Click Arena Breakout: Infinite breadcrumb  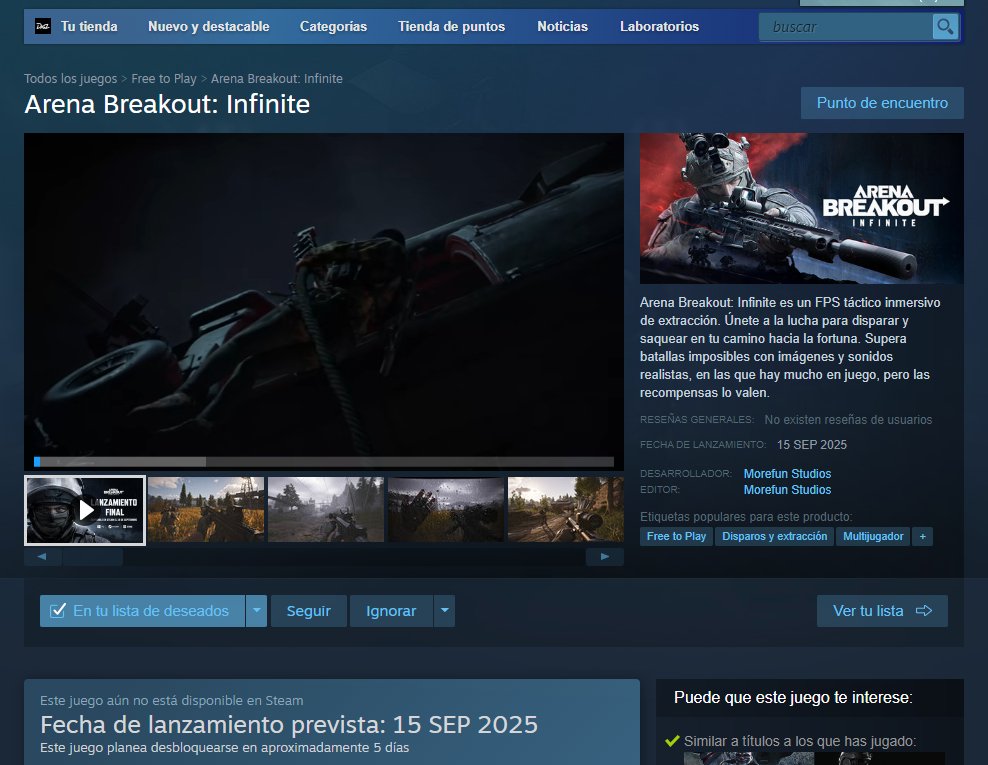click(277, 79)
